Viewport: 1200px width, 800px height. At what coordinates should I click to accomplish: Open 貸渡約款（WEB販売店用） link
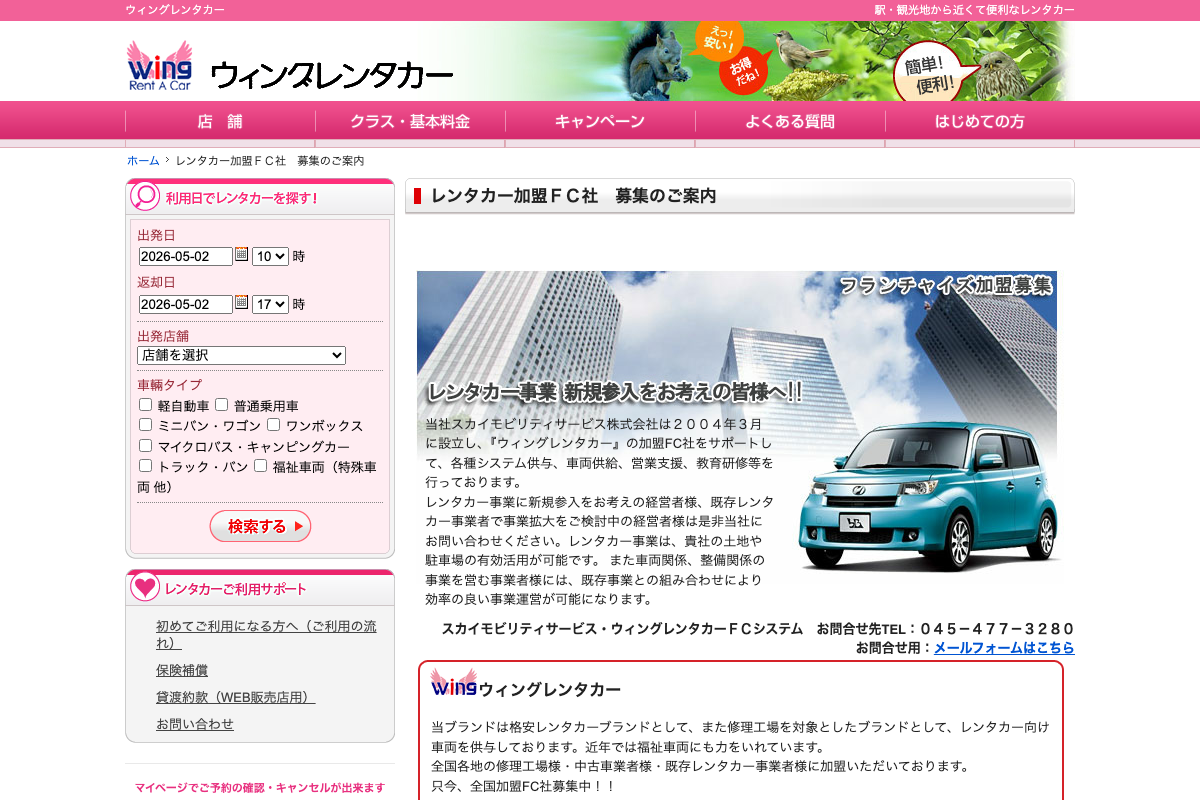[x=235, y=698]
